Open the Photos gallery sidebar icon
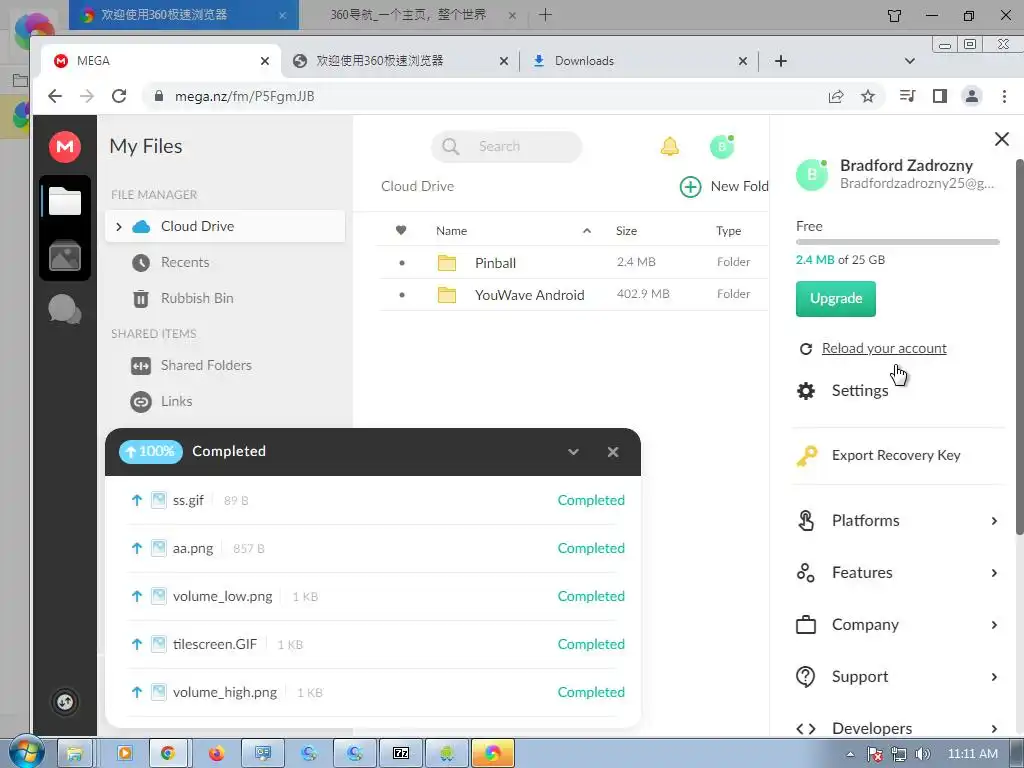Image resolution: width=1024 pixels, height=768 pixels. tap(65, 255)
